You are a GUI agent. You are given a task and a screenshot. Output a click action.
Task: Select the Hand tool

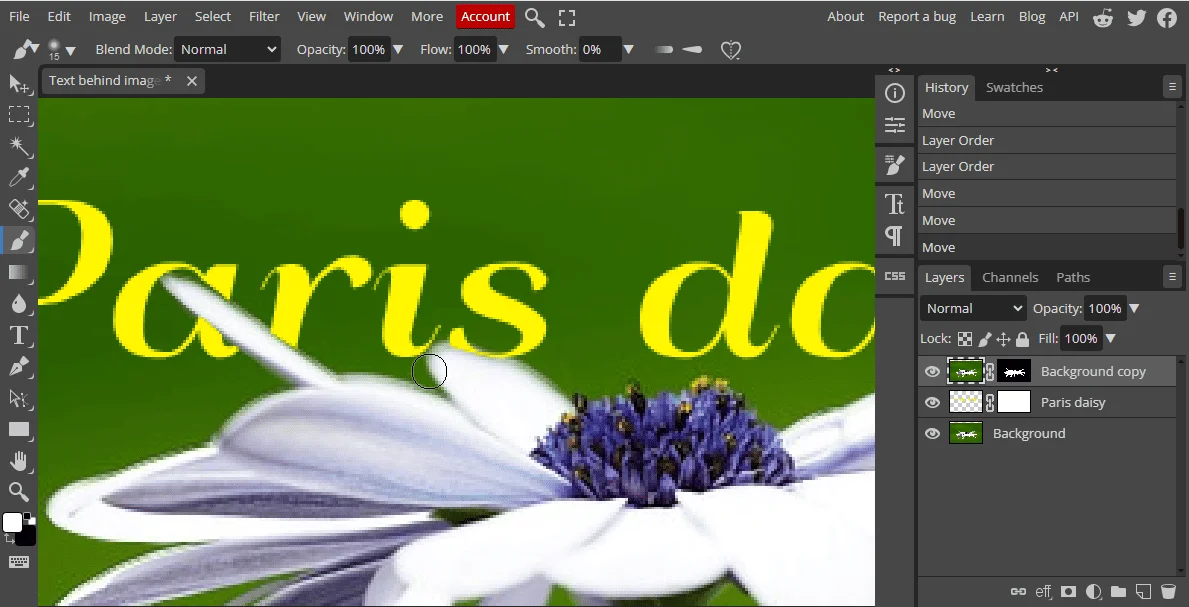click(x=19, y=461)
